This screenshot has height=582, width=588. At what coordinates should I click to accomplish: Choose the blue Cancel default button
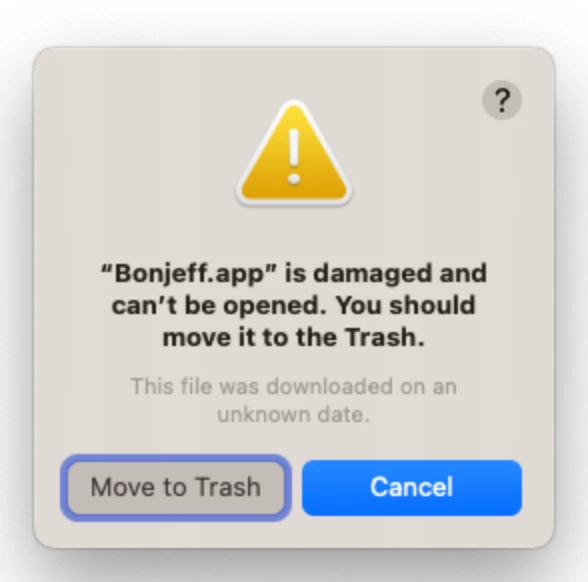point(412,488)
